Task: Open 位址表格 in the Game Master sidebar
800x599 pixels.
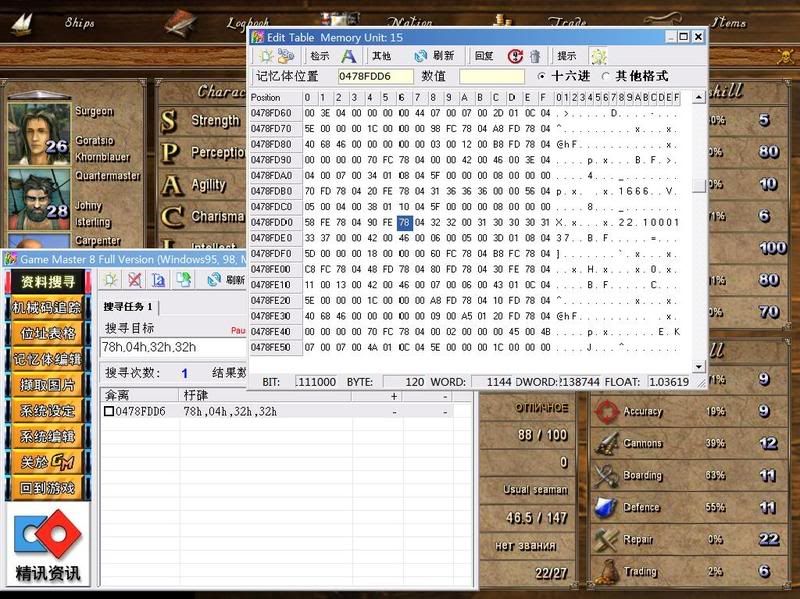Action: coord(47,333)
